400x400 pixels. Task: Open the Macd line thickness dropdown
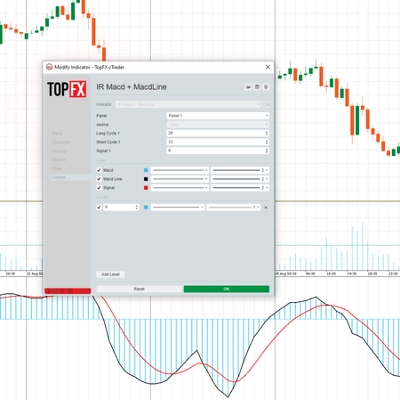(240, 170)
